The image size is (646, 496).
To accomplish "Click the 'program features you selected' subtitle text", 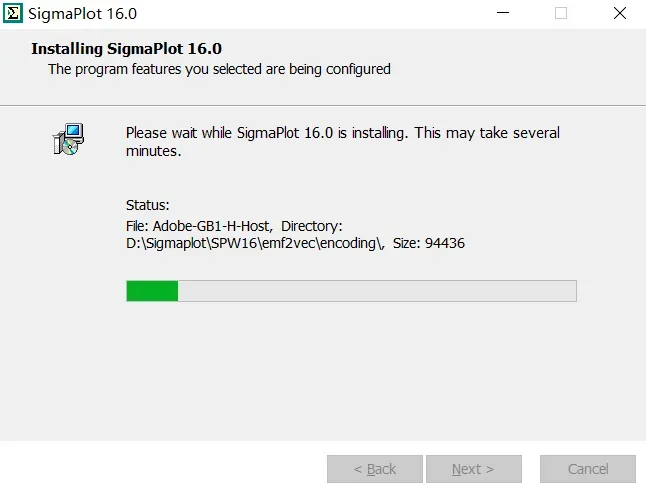I will point(169,69).
